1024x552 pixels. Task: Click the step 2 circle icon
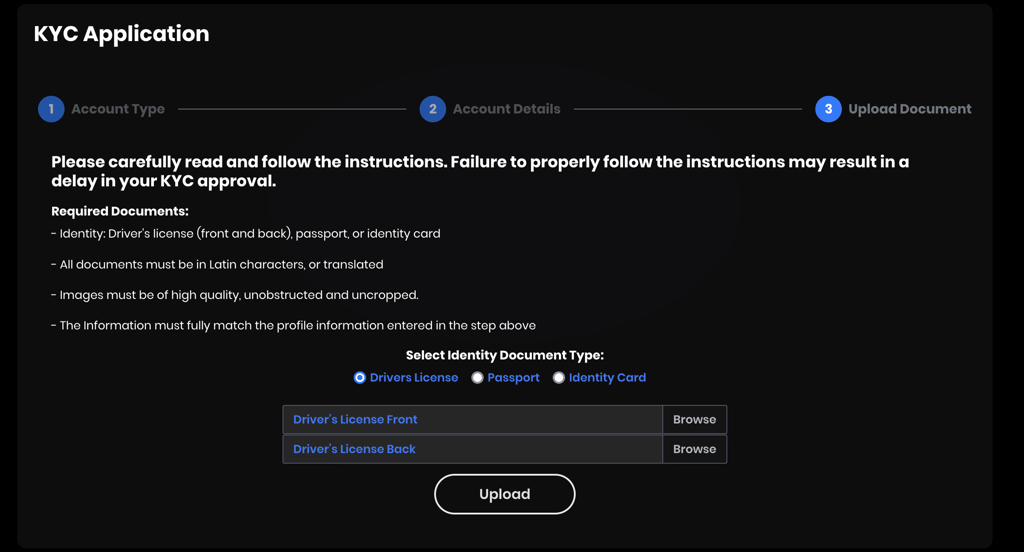tap(432, 109)
